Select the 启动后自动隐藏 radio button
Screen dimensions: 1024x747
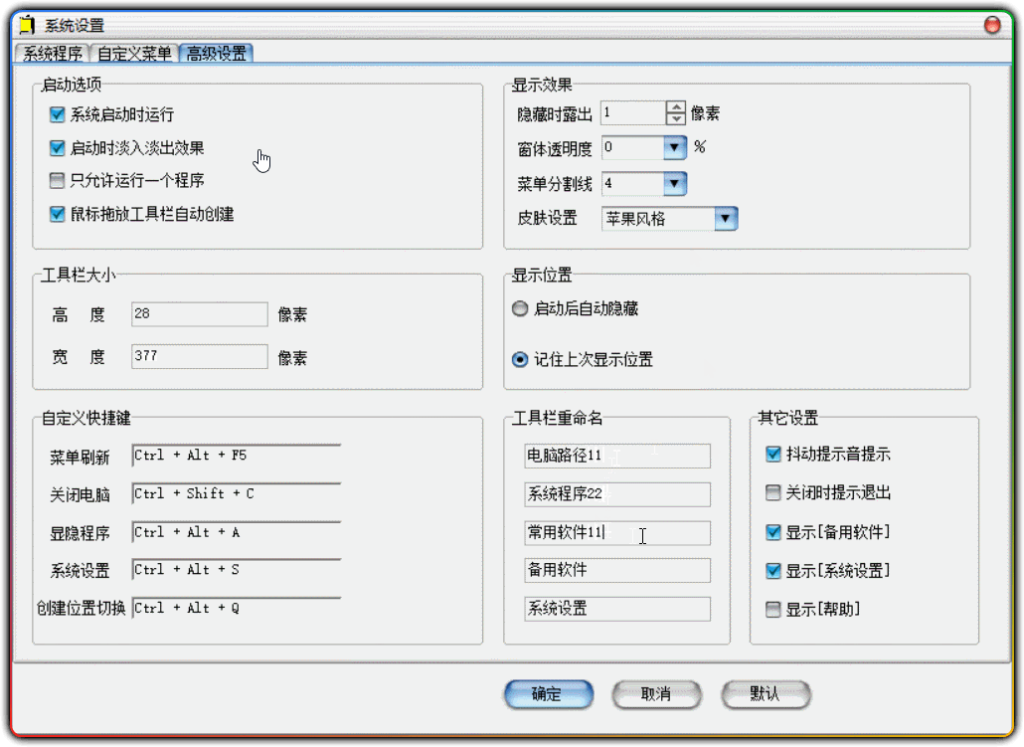[x=521, y=309]
